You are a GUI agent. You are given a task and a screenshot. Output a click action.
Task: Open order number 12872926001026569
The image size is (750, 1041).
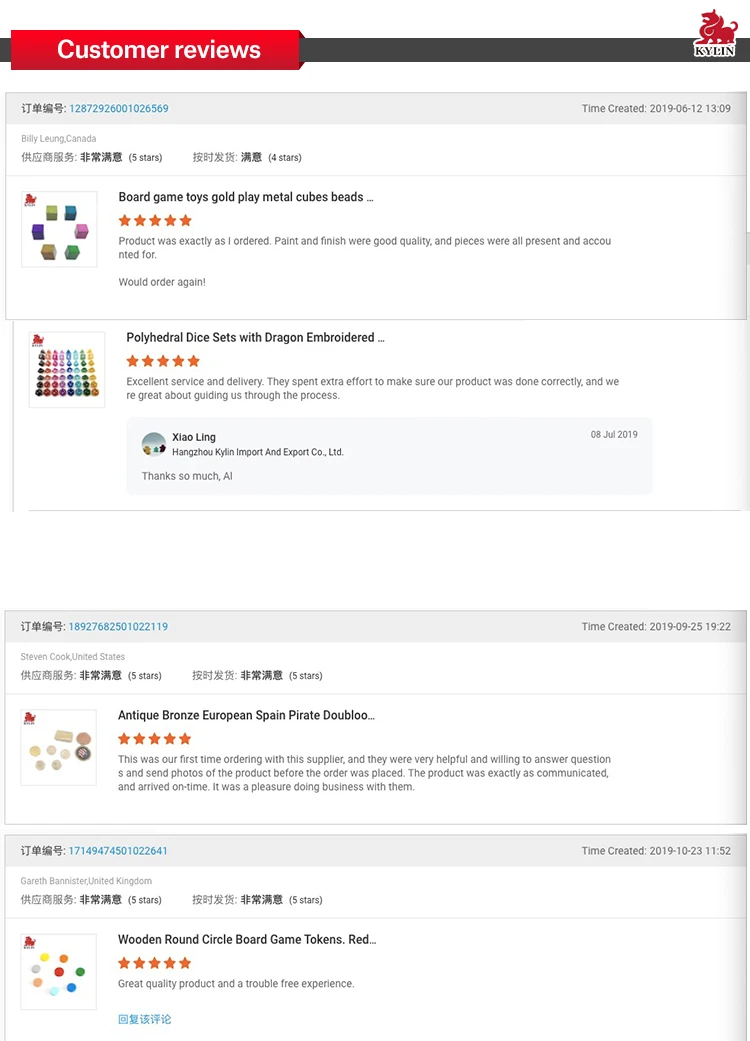118,109
